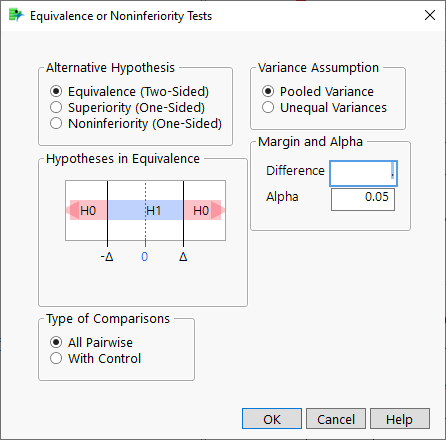The image size is (446, 440).
Task: Confirm with the OK button
Action: 272,419
